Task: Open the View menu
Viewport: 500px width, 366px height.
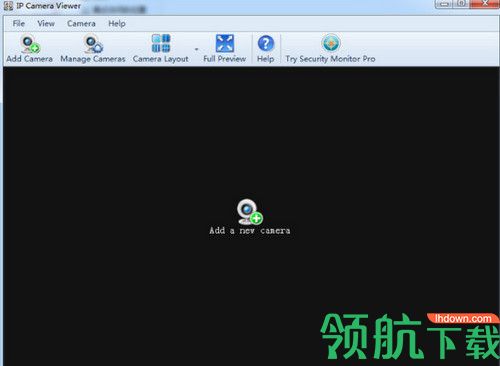Action: point(46,23)
